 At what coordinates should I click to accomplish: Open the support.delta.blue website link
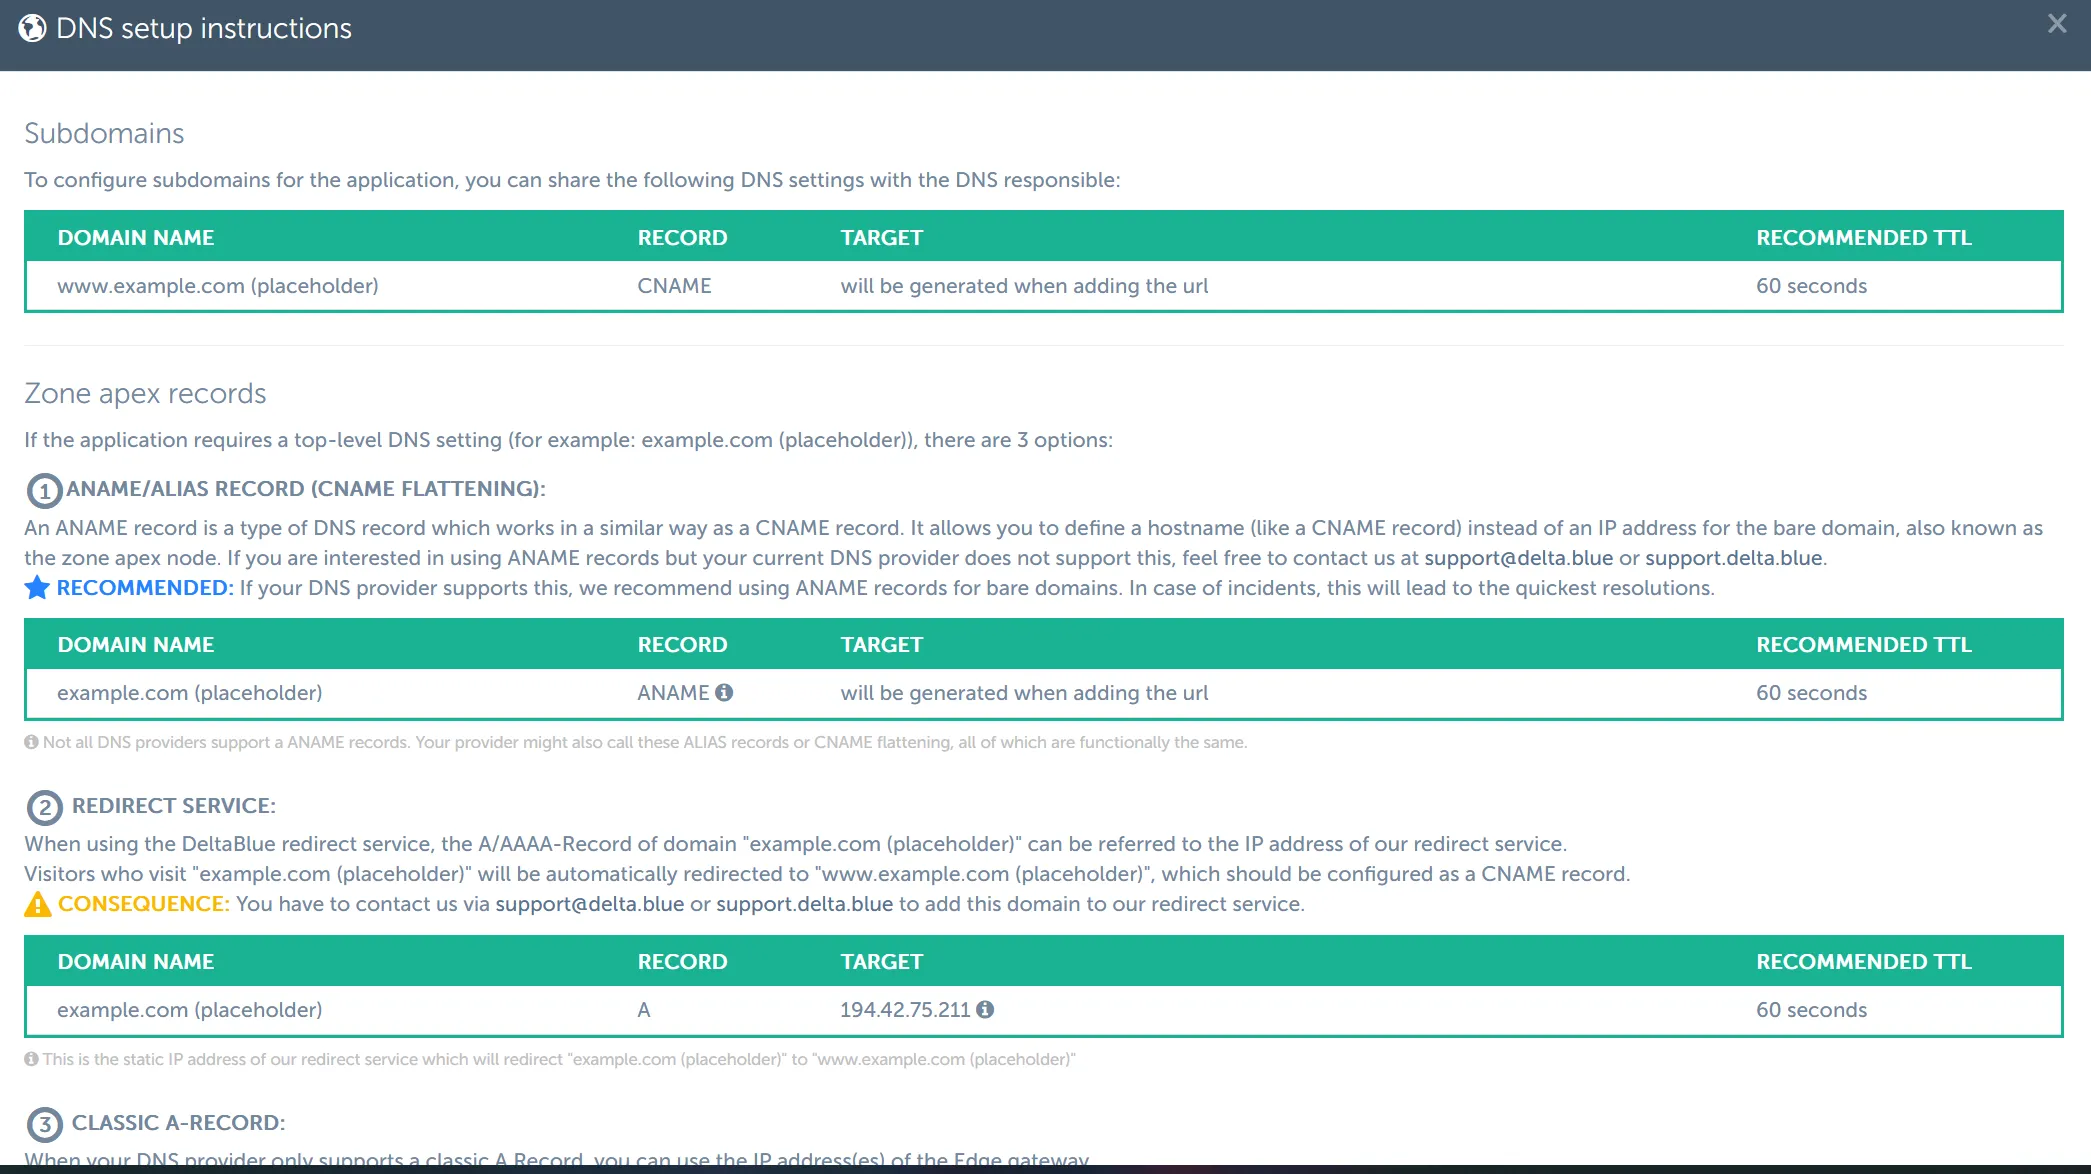1733,558
